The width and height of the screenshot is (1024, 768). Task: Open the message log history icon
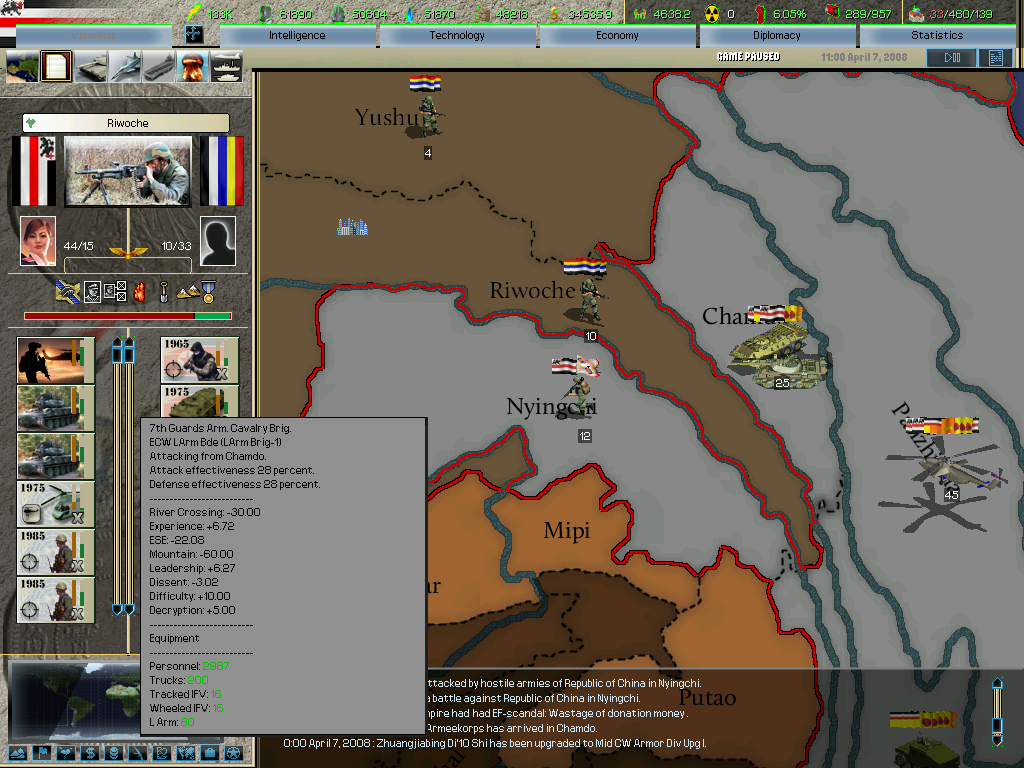[x=994, y=58]
